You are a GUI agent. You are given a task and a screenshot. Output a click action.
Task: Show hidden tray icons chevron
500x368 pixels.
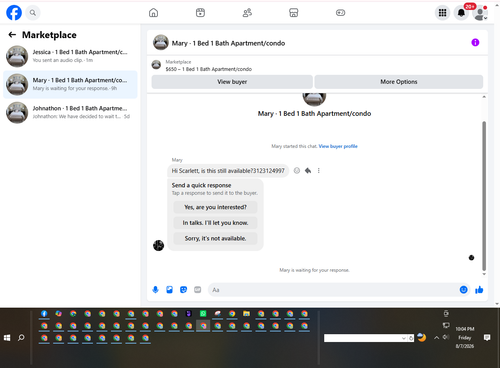[x=436, y=338]
